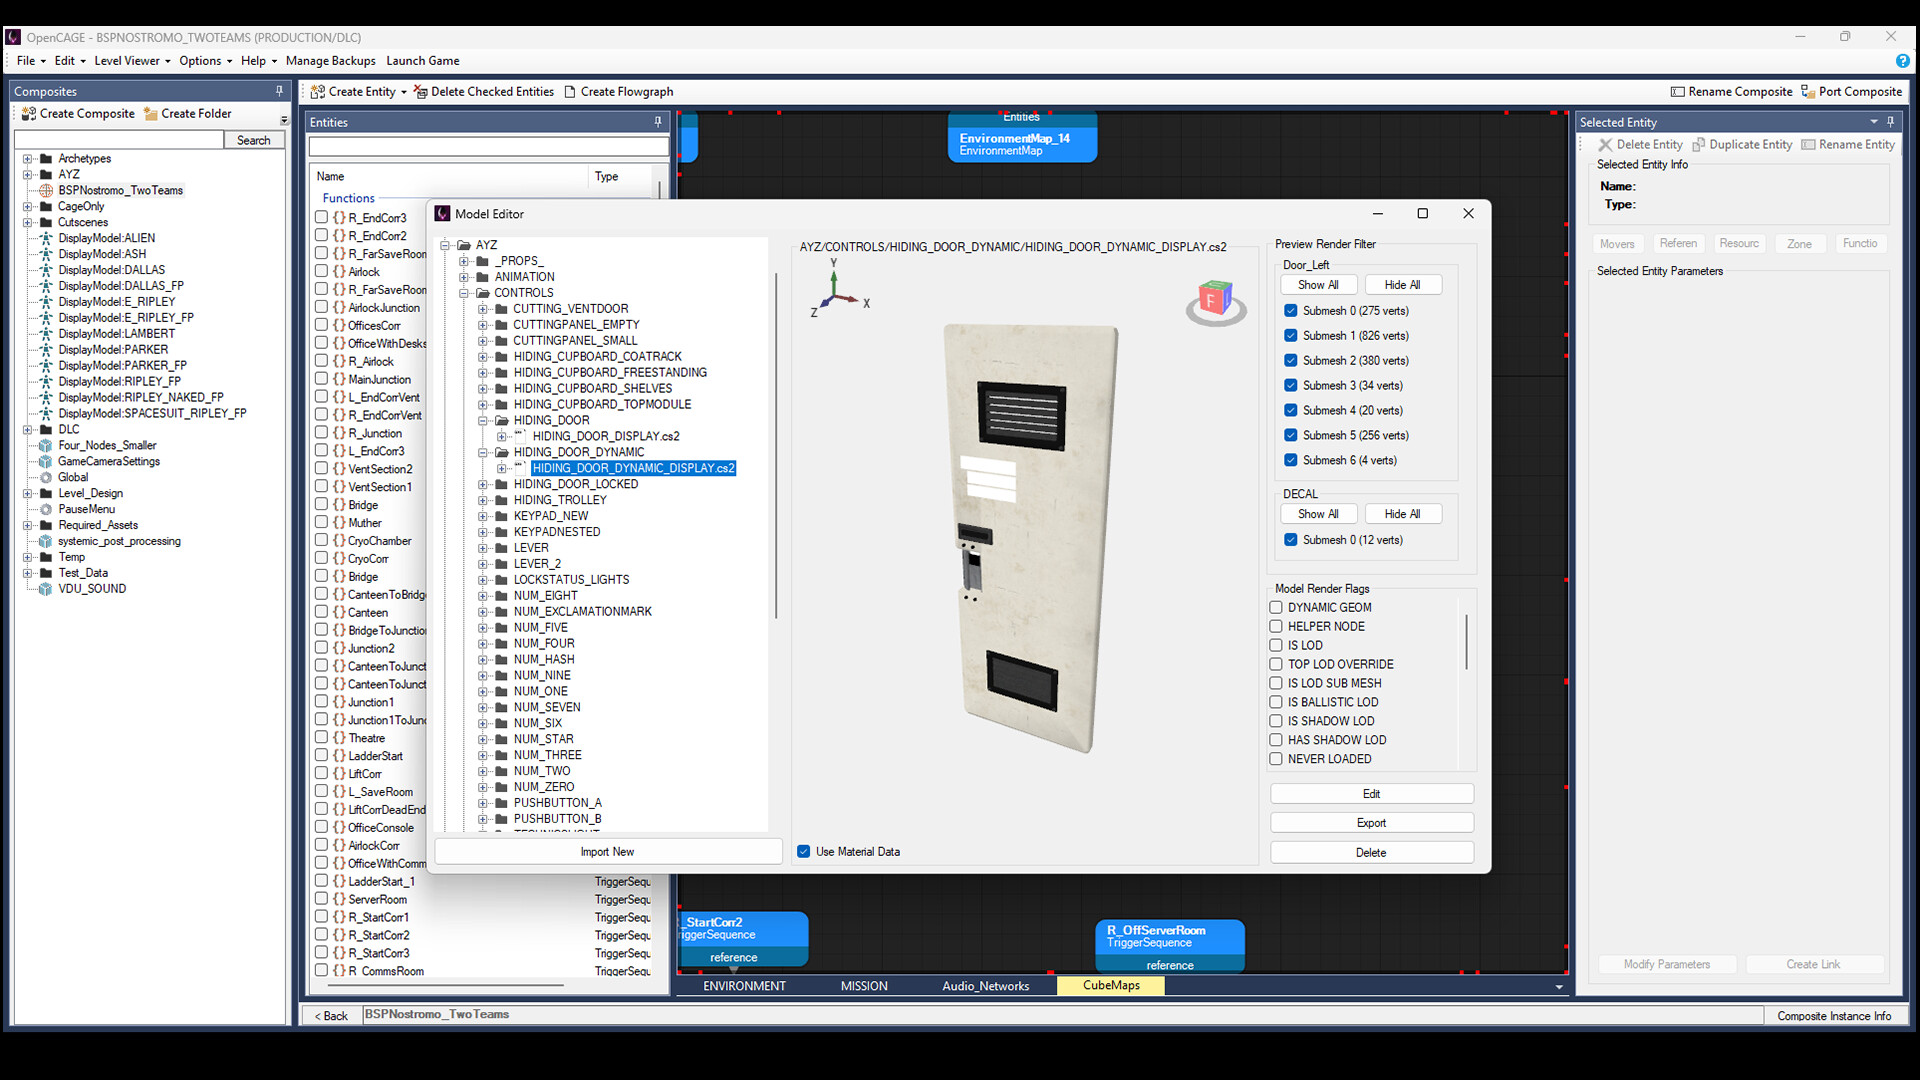Select the VDU_SOUND composite icon
The height and width of the screenshot is (1080, 1920).
tap(45, 589)
